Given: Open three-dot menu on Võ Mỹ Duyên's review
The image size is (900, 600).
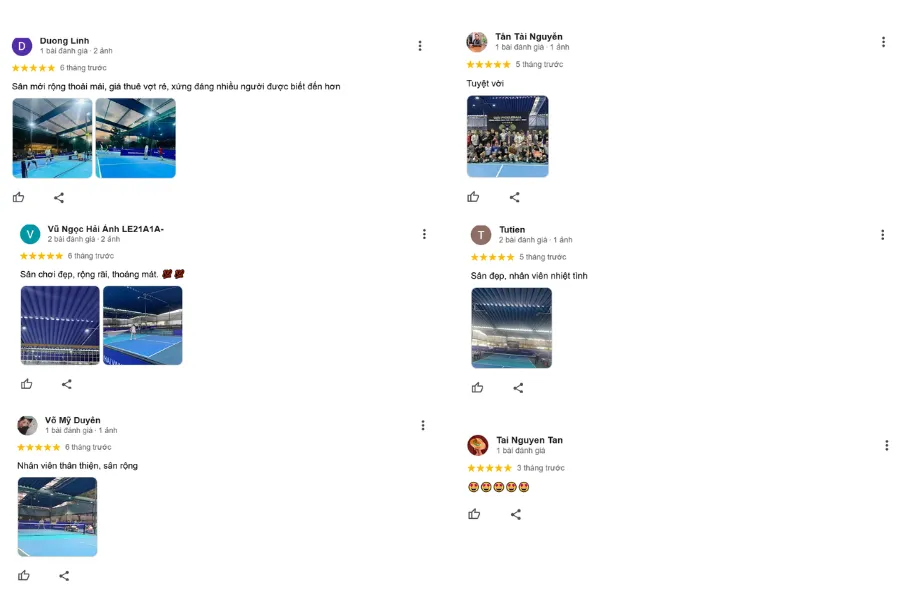Looking at the screenshot, I should coord(423,425).
